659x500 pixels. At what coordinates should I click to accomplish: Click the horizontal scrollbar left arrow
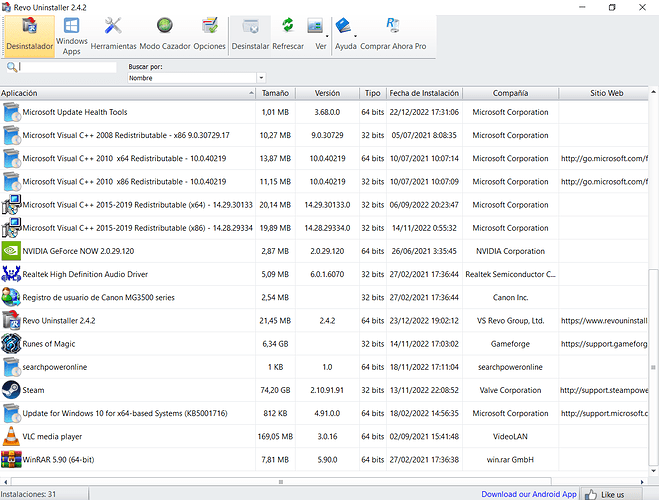tap(5, 482)
